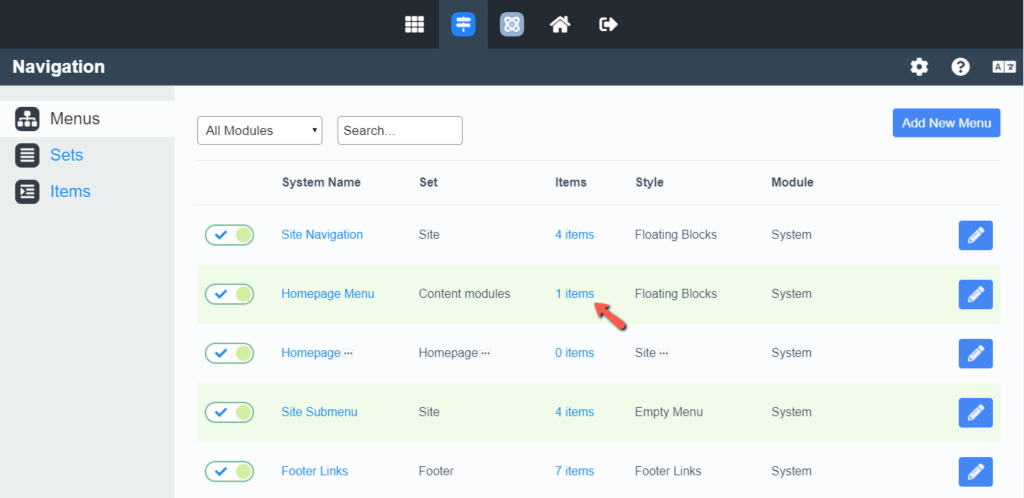Viewport: 1024px width, 498px height.
Task: Expand truncated Homepage set ellipsis
Action: click(486, 354)
